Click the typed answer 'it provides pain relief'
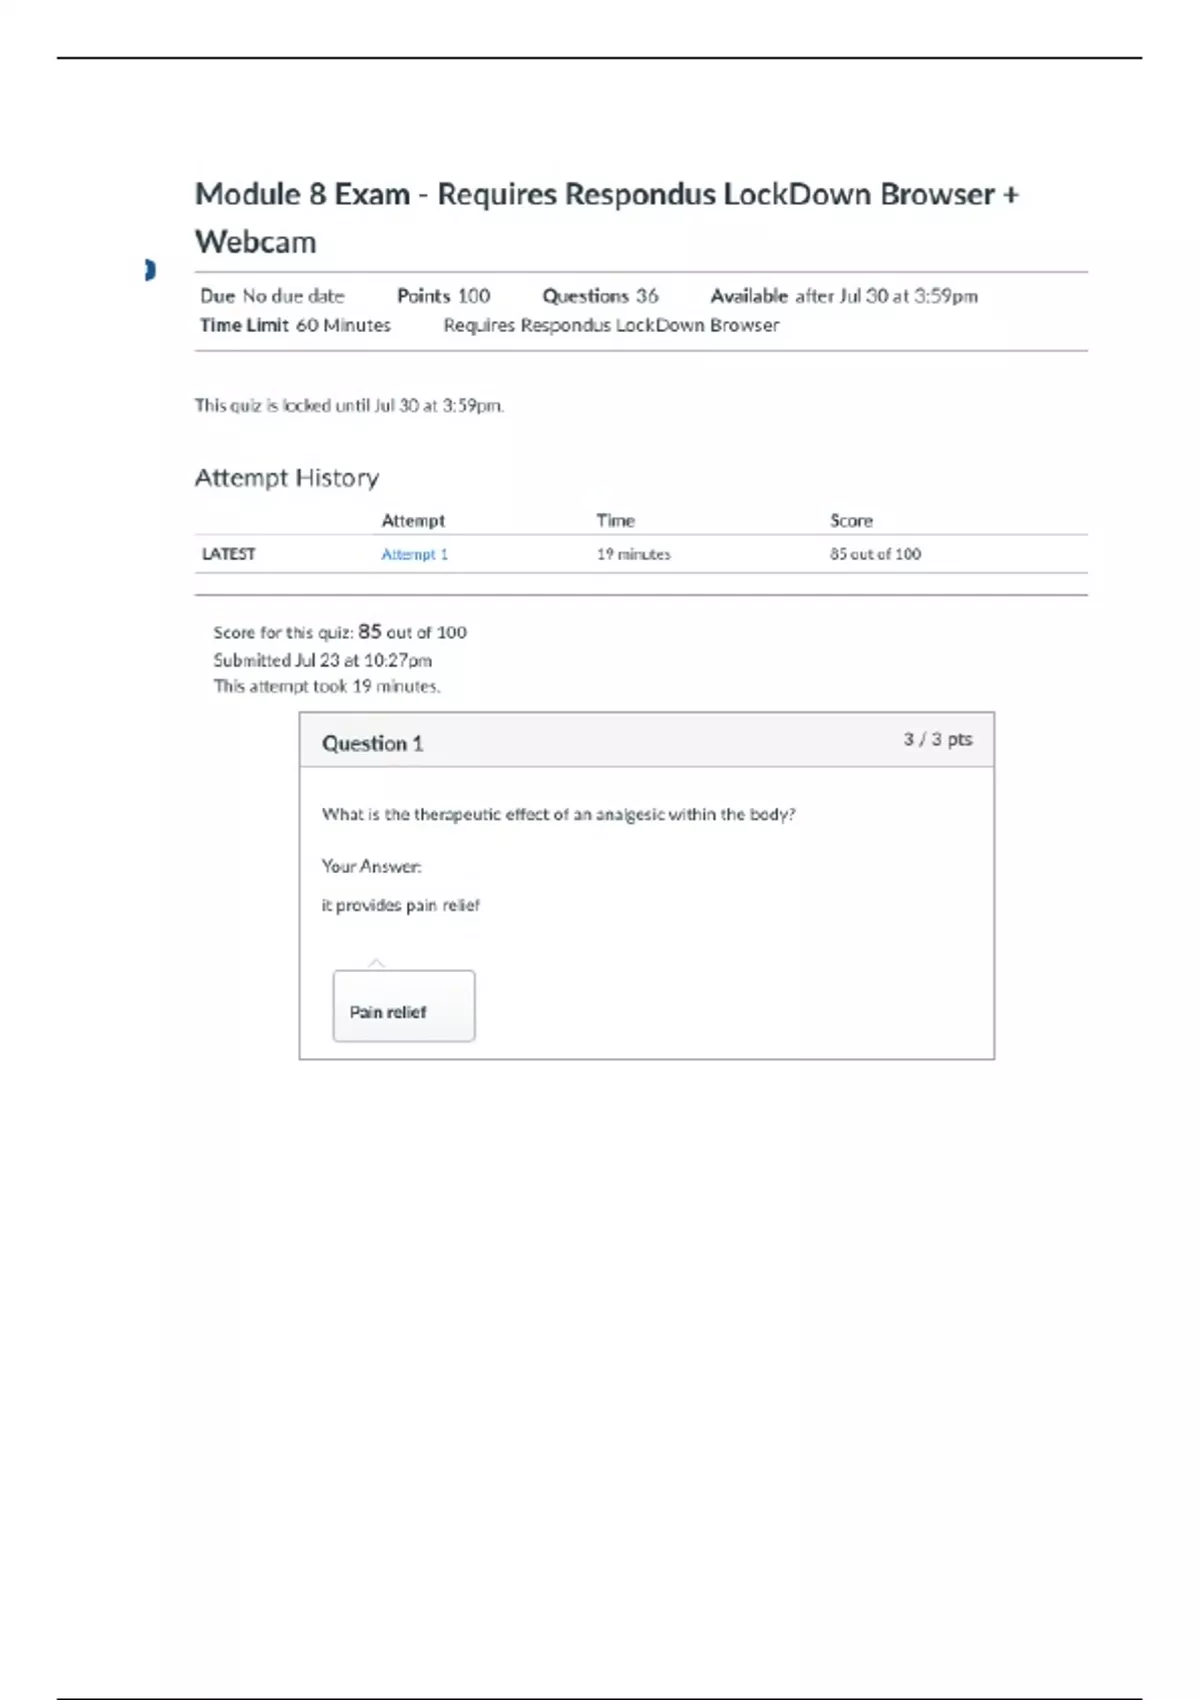Image resolution: width=1200 pixels, height=1700 pixels. [400, 905]
